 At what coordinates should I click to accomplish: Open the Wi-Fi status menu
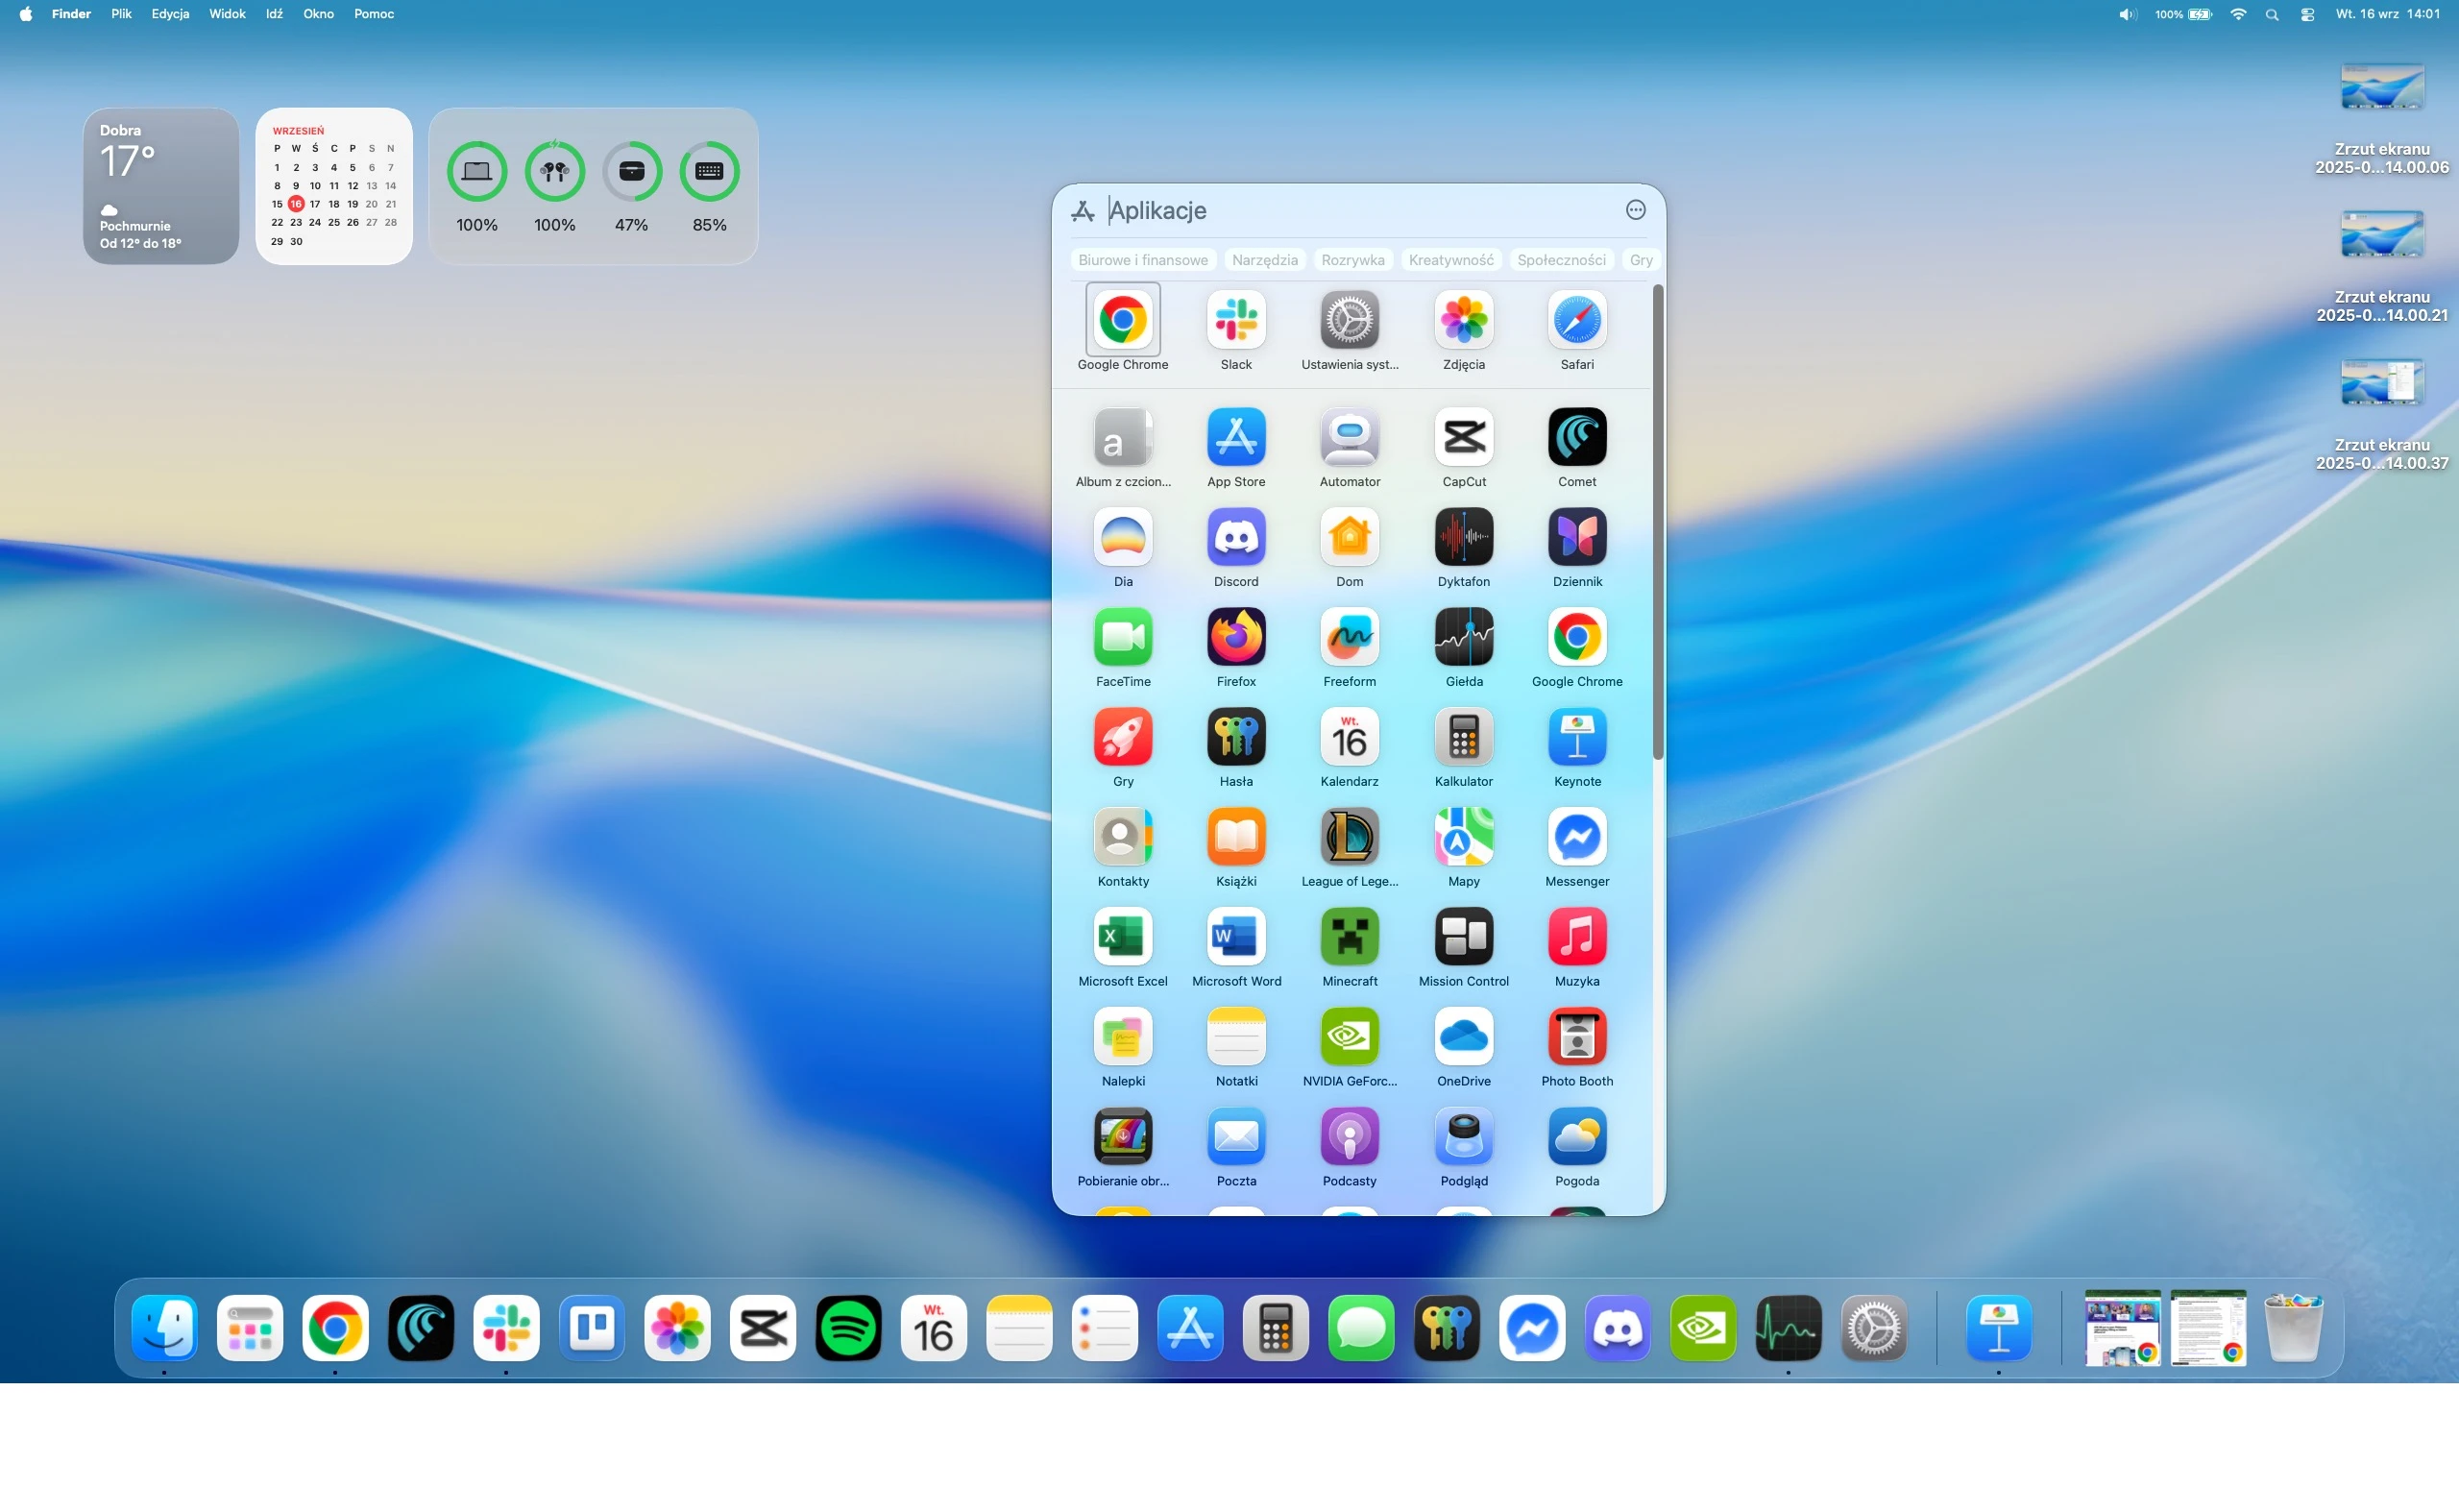click(2238, 14)
